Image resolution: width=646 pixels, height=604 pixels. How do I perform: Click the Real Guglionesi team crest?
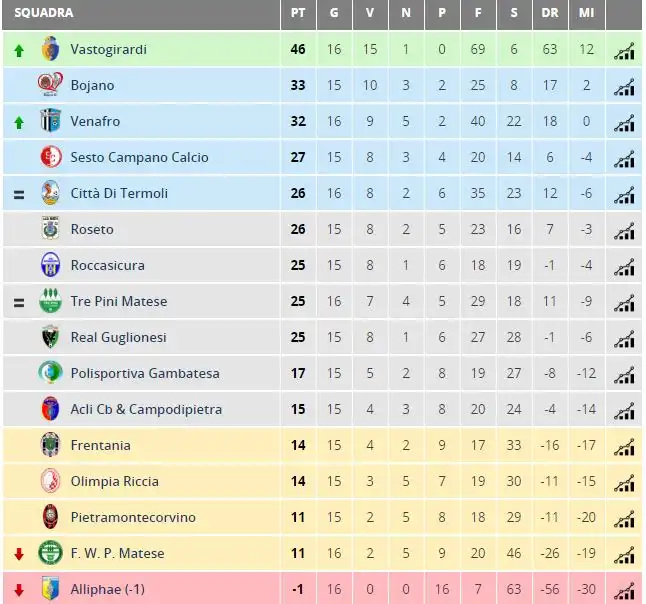pos(51,337)
